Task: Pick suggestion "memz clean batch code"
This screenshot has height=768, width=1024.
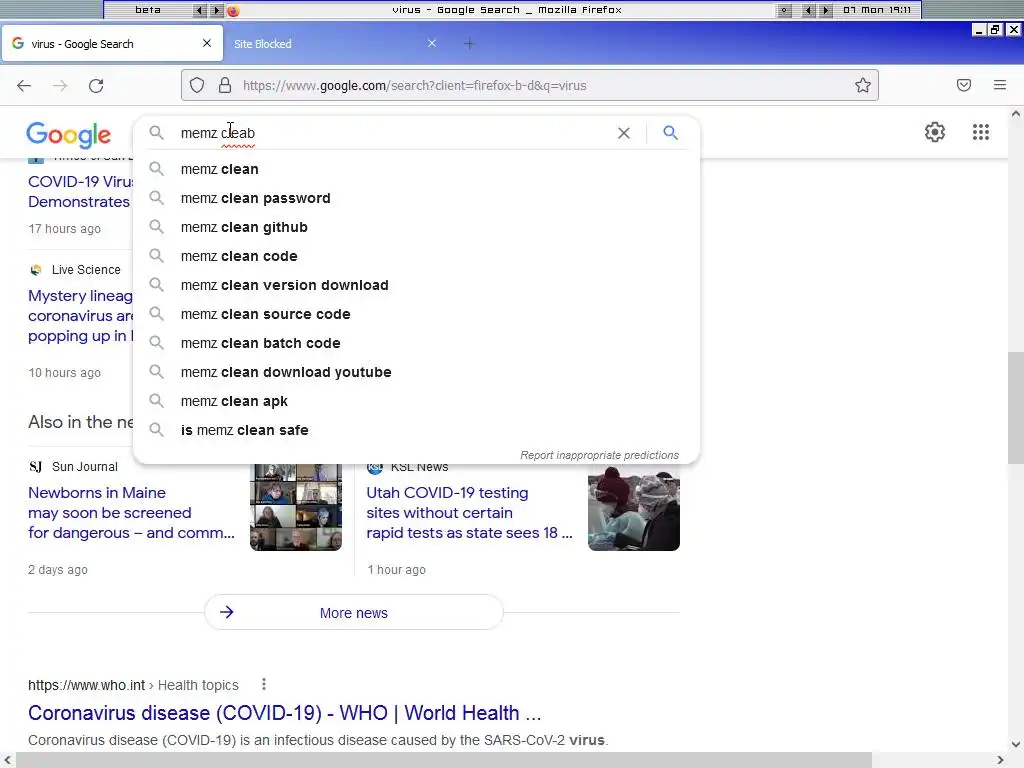Action: (416, 343)
